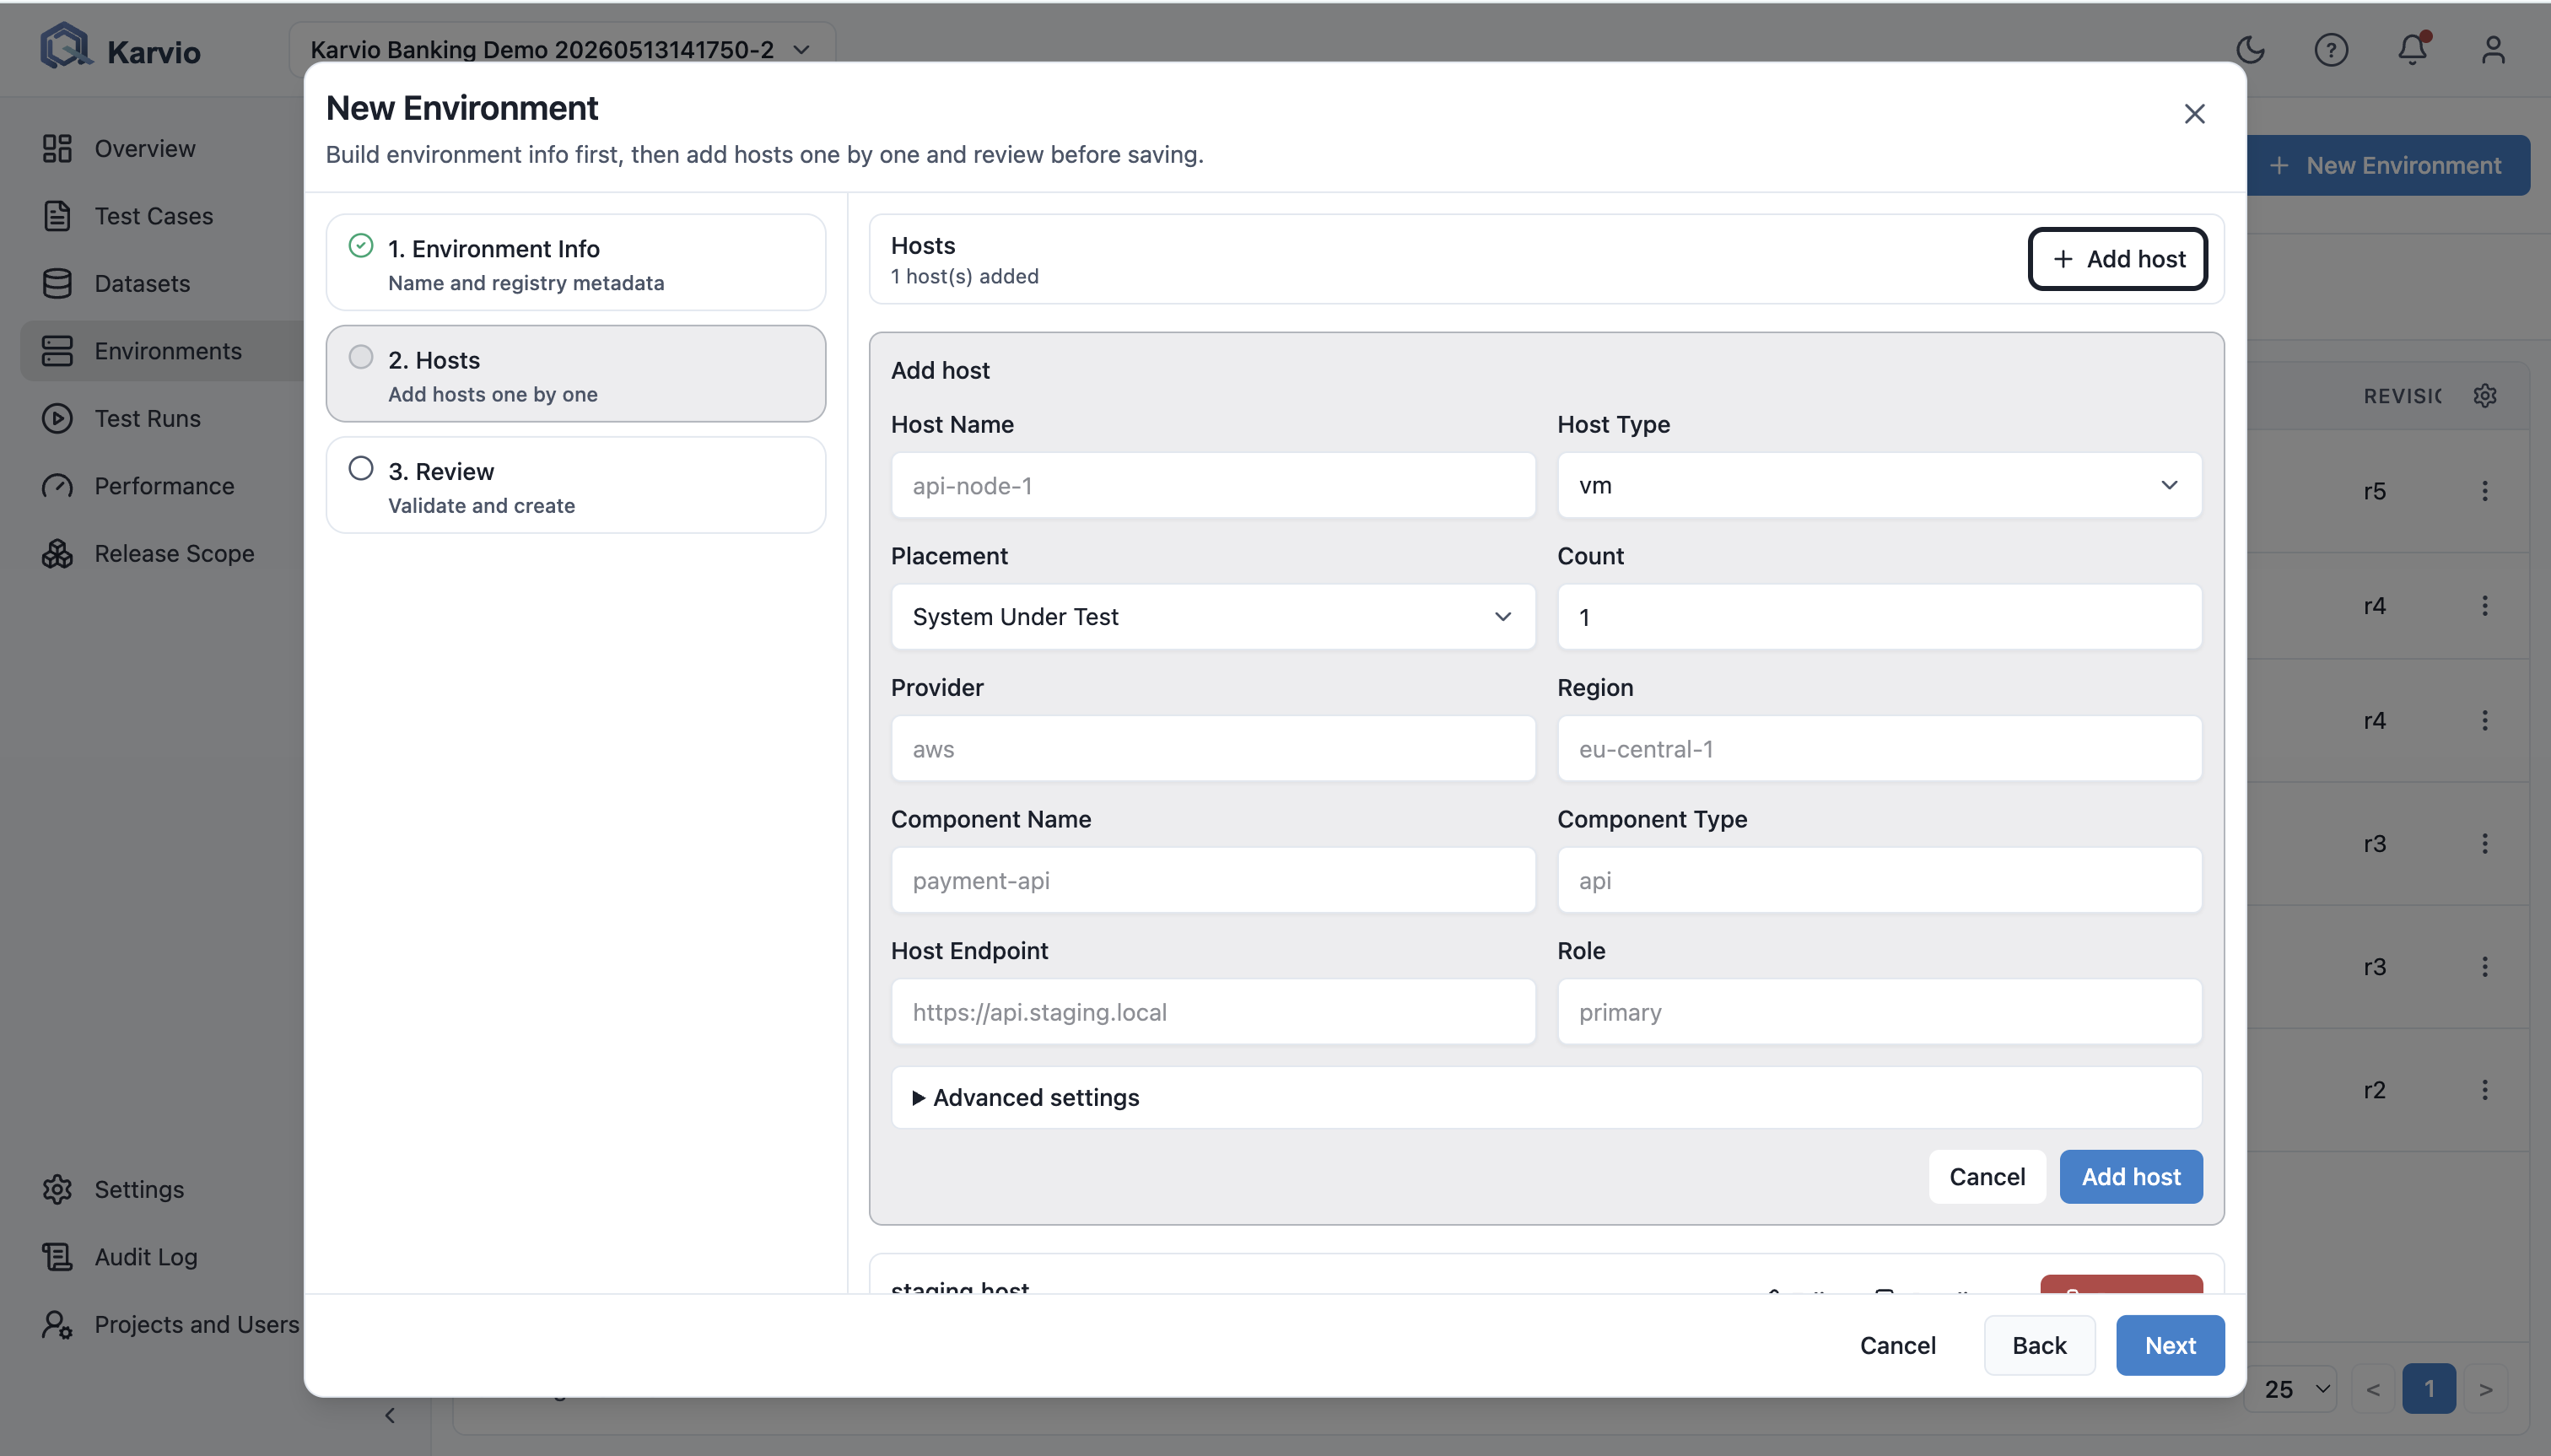Collapse the sidebar with chevron arrow
The height and width of the screenshot is (1456, 2551).
click(390, 1415)
